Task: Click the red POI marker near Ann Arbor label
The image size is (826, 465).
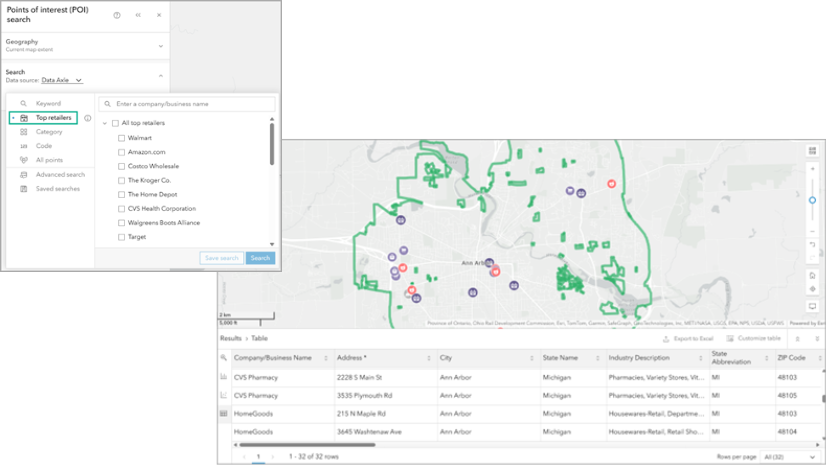Action: pos(496,272)
